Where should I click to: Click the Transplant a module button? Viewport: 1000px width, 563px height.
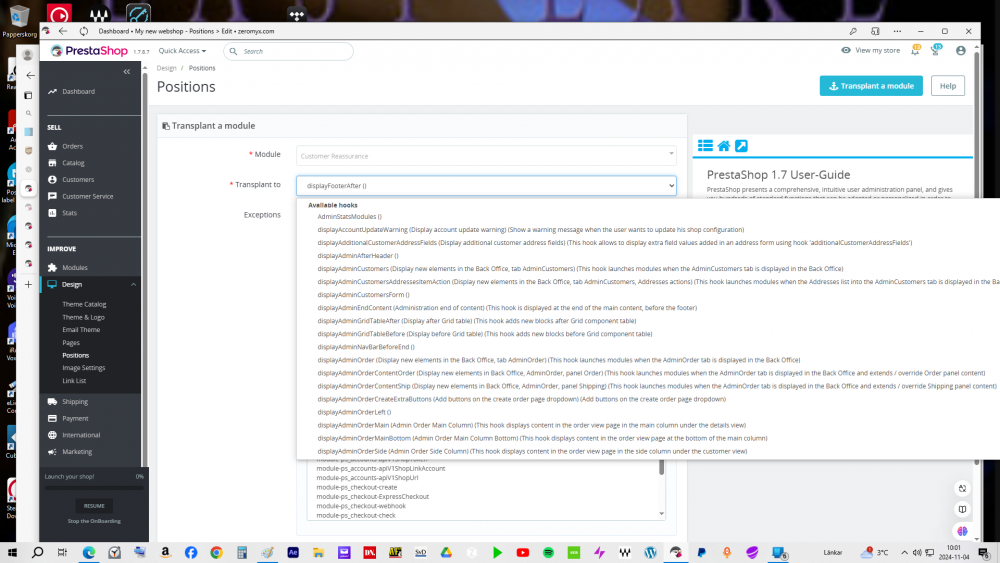click(871, 85)
